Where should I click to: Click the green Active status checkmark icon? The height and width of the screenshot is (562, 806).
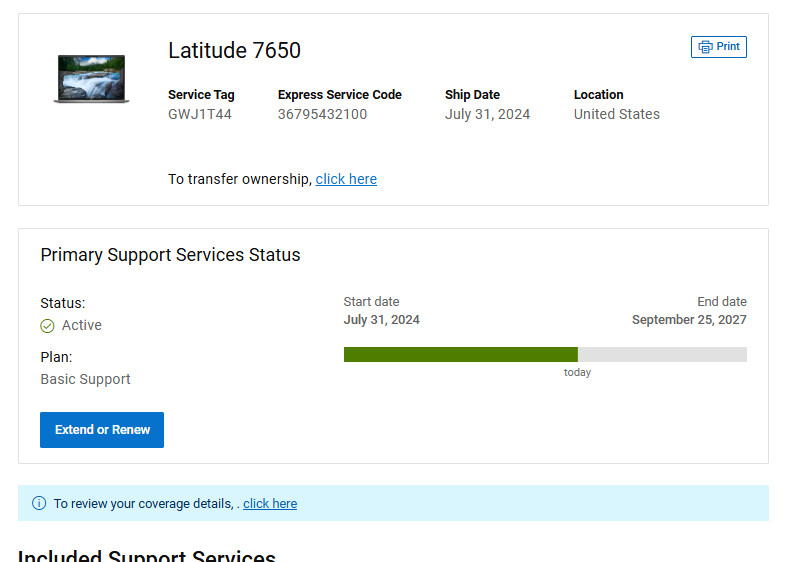click(x=47, y=326)
